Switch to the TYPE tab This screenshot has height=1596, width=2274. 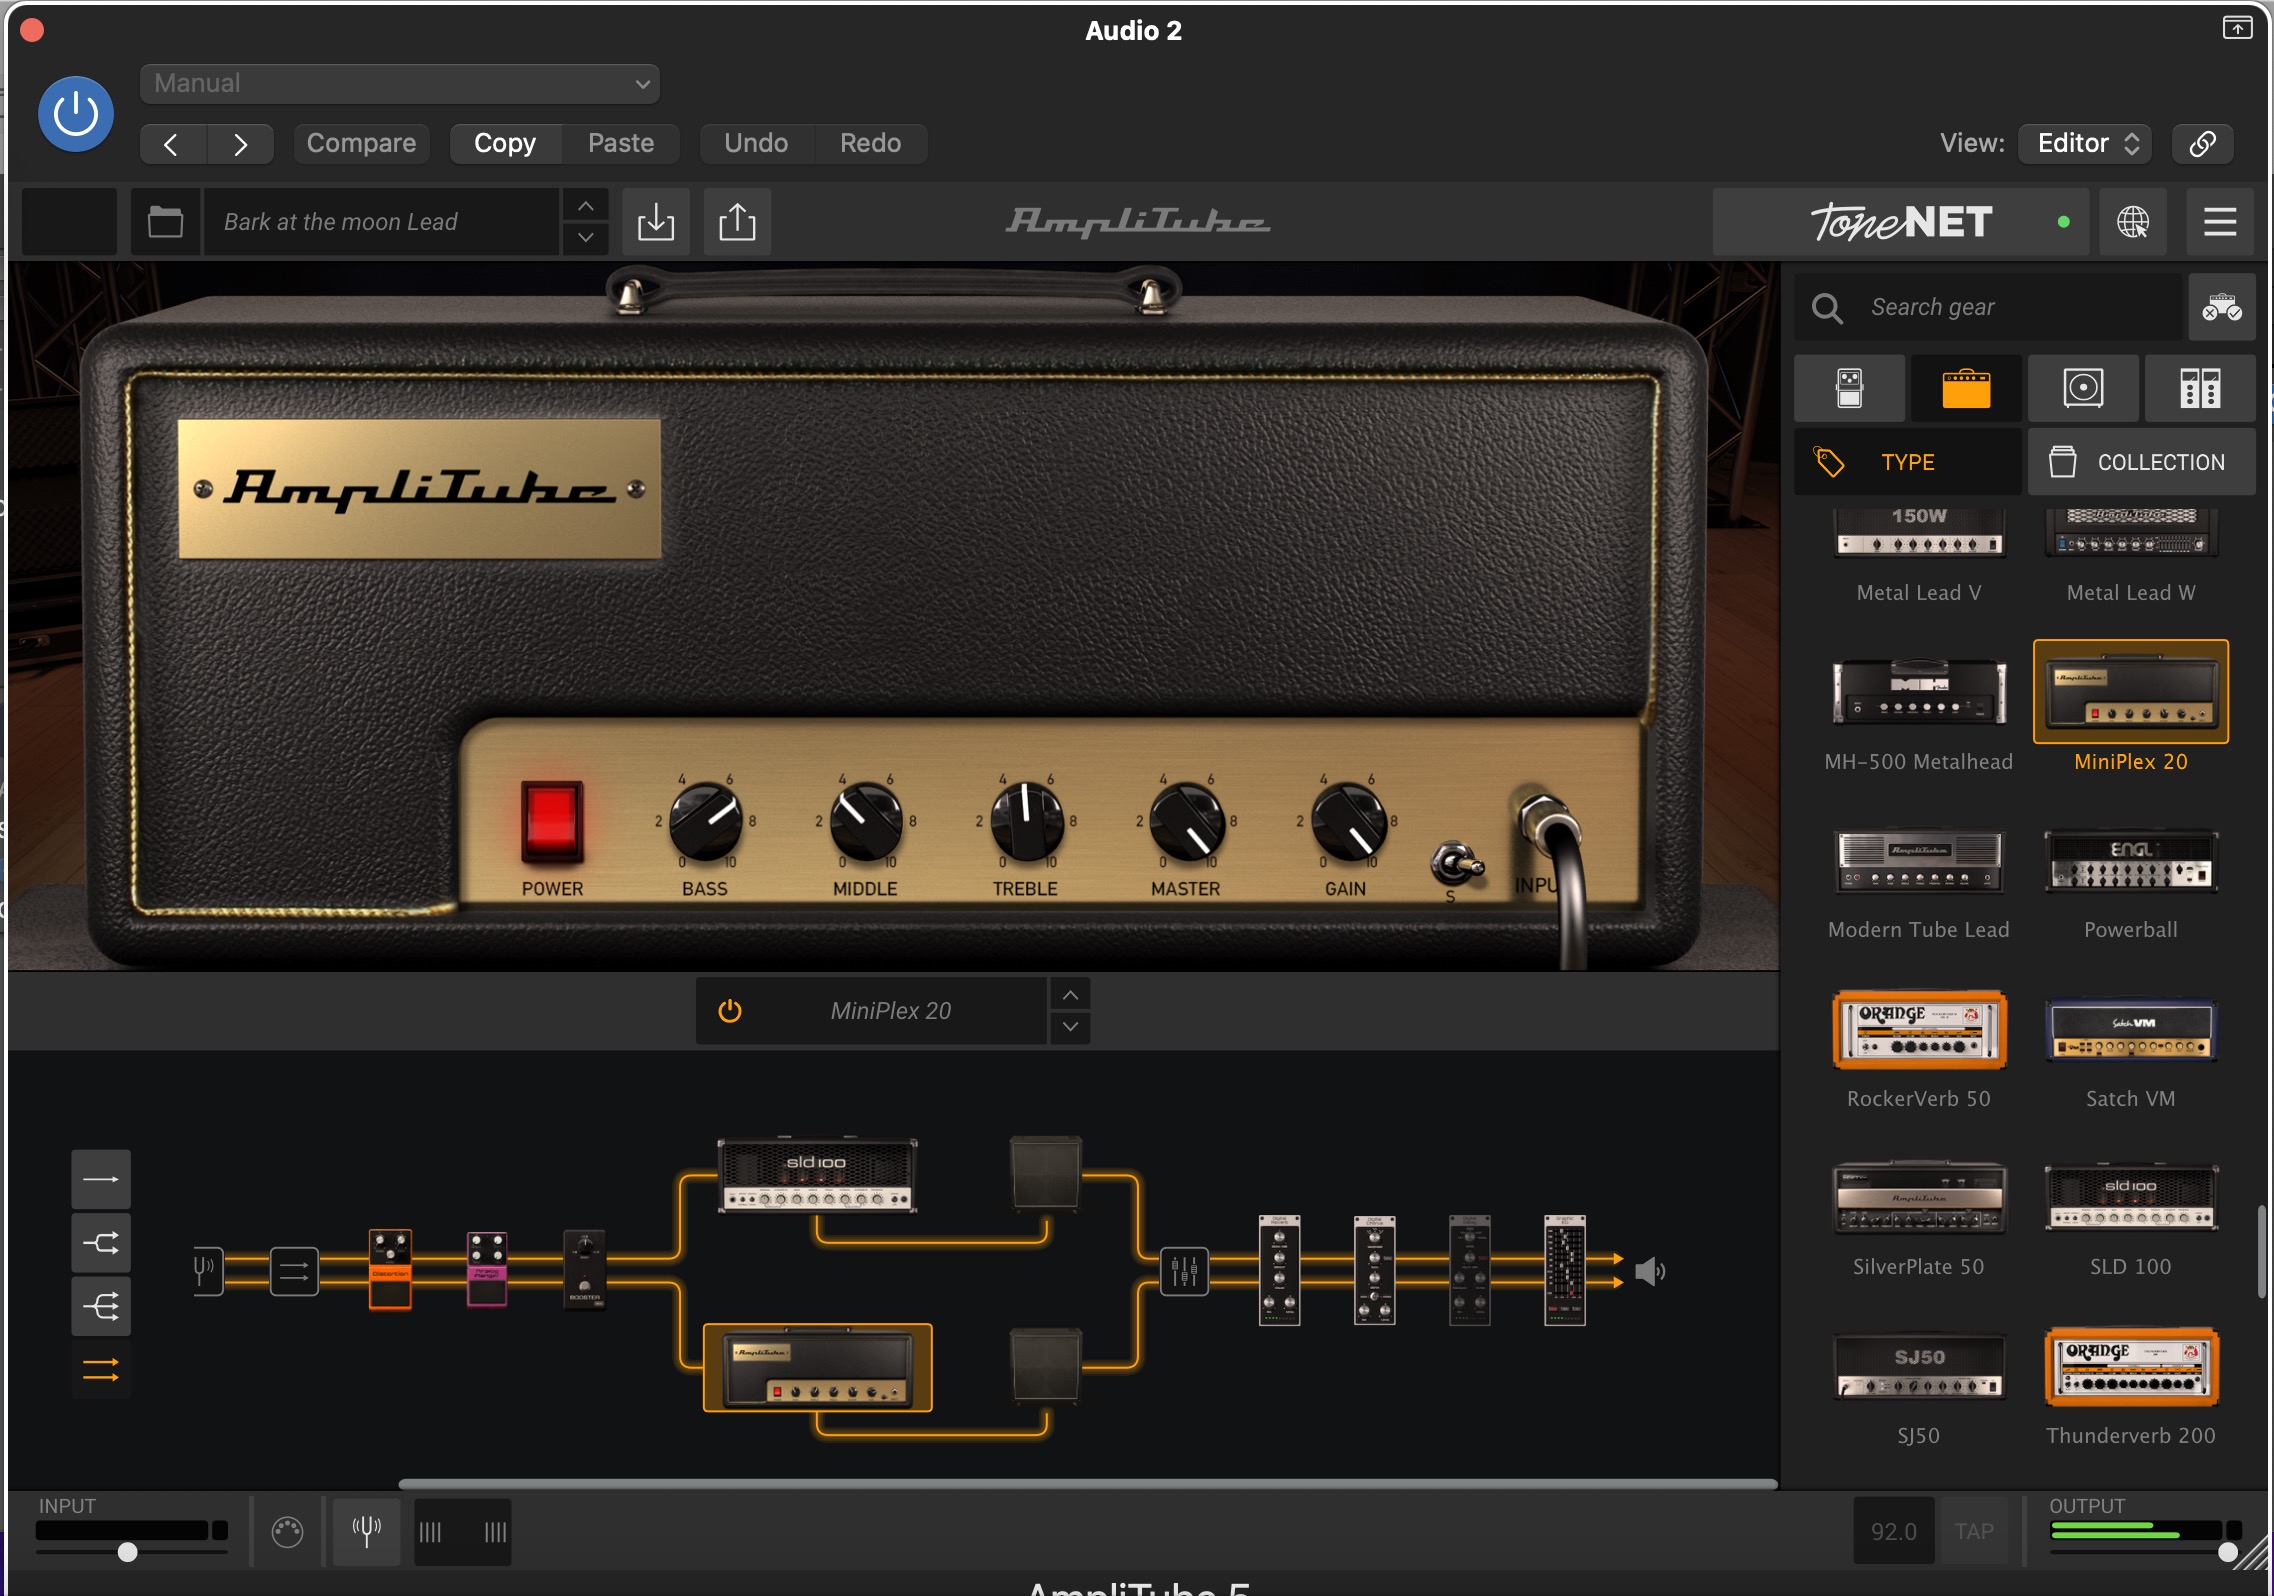(x=1908, y=462)
